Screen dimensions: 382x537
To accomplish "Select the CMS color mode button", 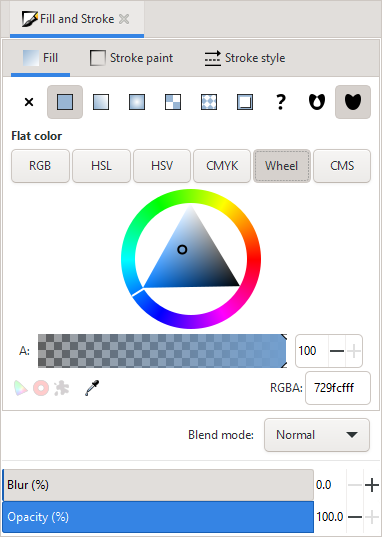I will pos(342,166).
